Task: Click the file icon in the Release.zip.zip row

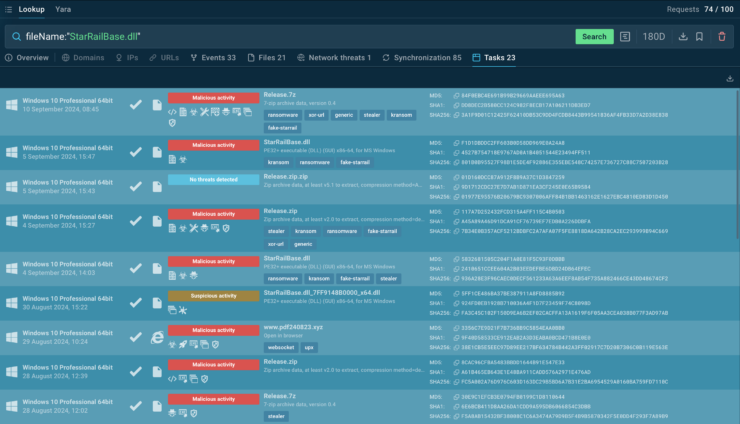Action: [157, 186]
